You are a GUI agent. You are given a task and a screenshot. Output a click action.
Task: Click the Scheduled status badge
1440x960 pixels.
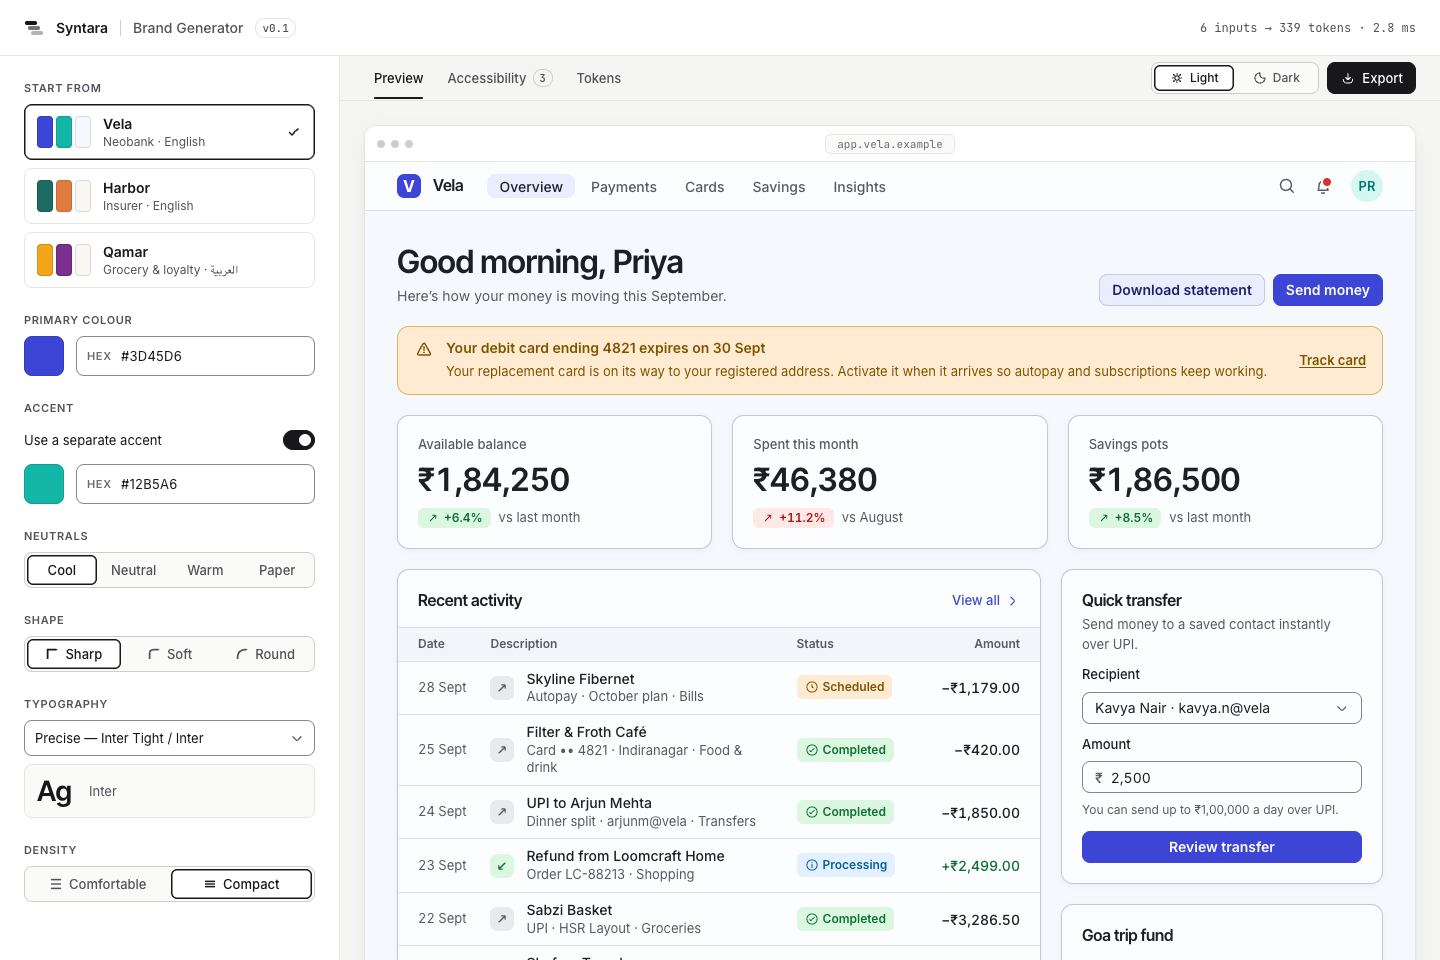click(x=845, y=687)
